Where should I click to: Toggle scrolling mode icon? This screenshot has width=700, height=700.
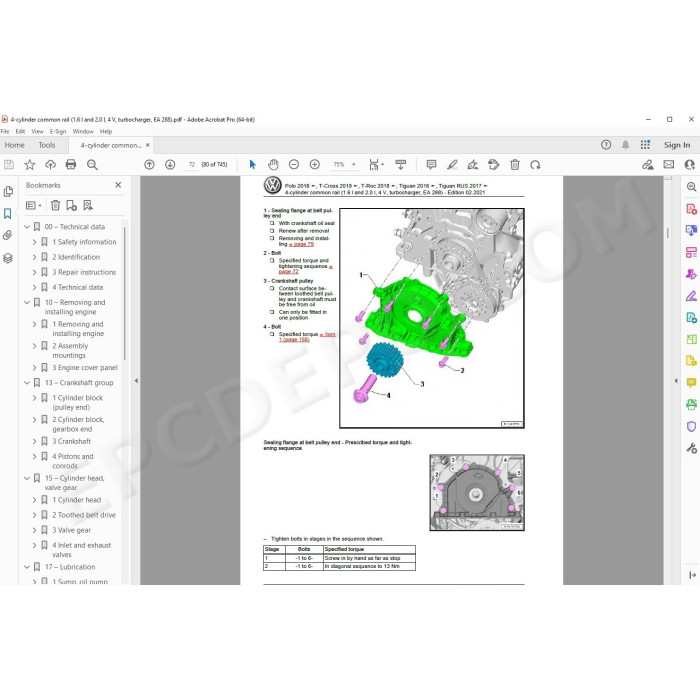click(x=400, y=165)
